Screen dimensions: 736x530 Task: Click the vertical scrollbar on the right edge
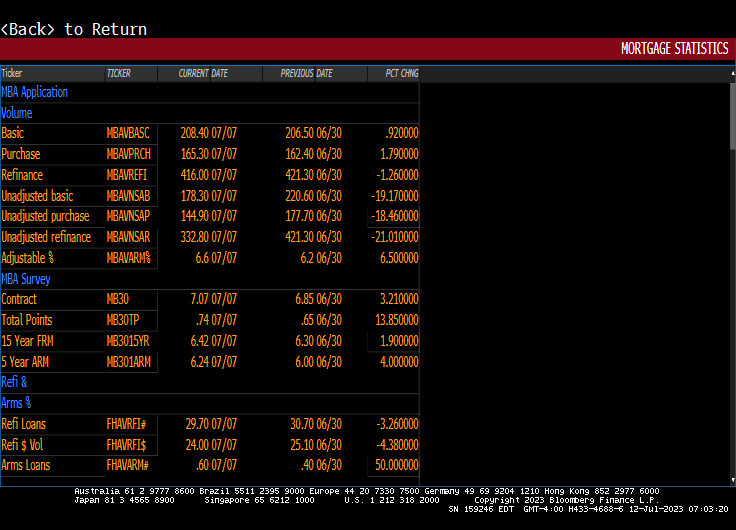tap(731, 115)
